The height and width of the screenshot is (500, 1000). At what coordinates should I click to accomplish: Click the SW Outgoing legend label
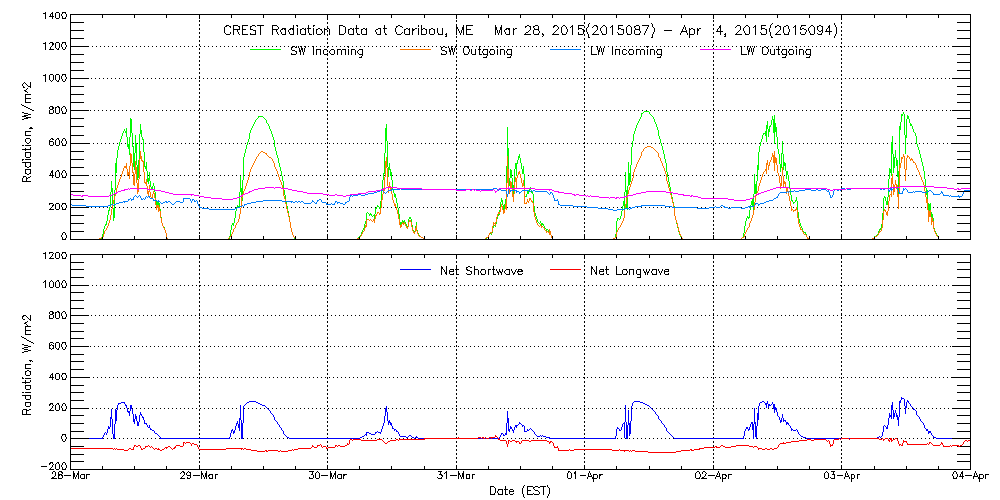pyautogui.click(x=476, y=51)
